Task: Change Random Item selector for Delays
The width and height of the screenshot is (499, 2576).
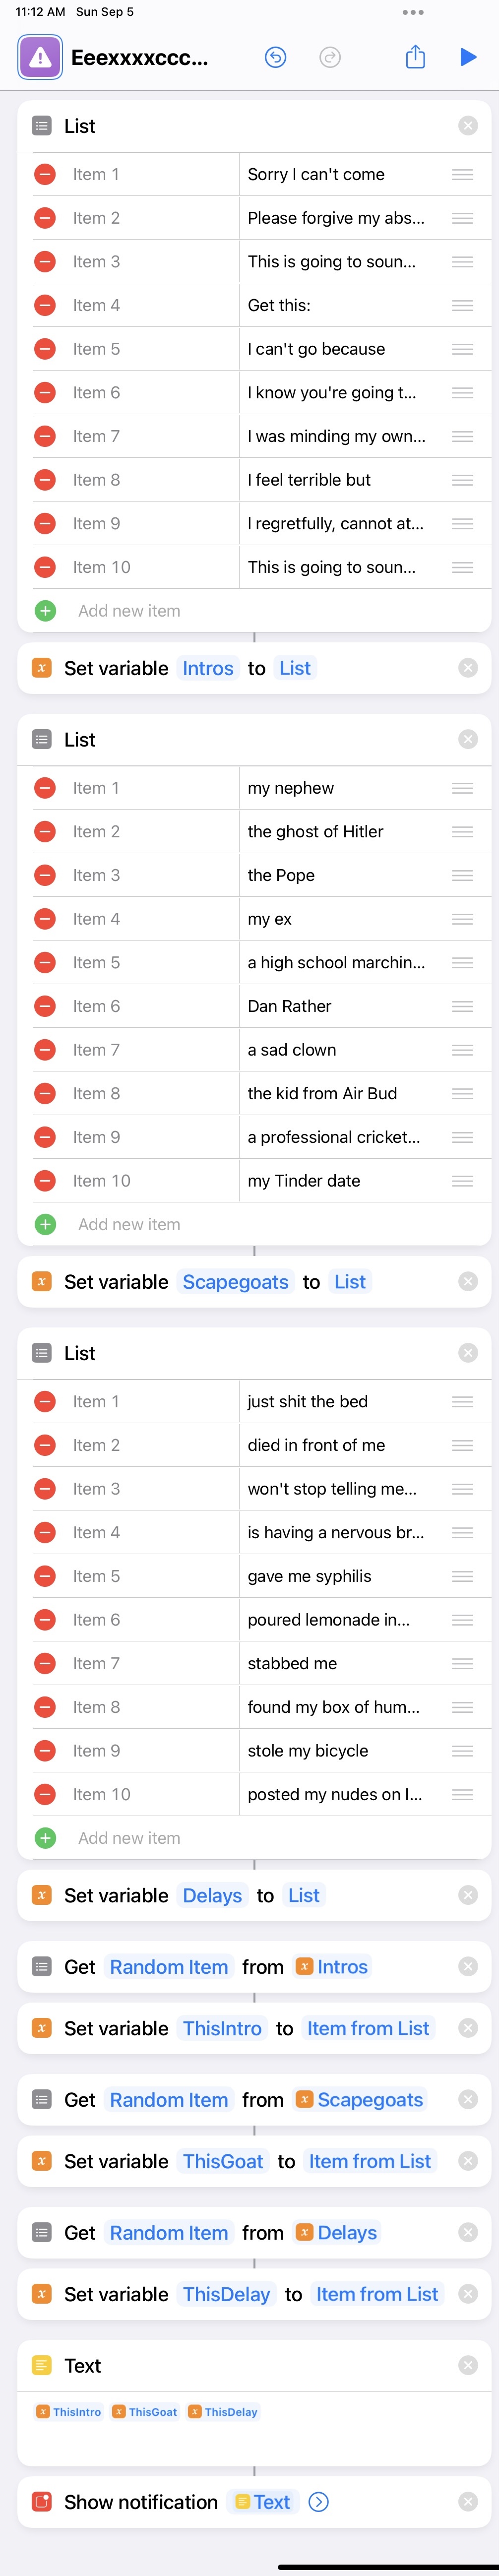Action: pyautogui.click(x=169, y=2233)
